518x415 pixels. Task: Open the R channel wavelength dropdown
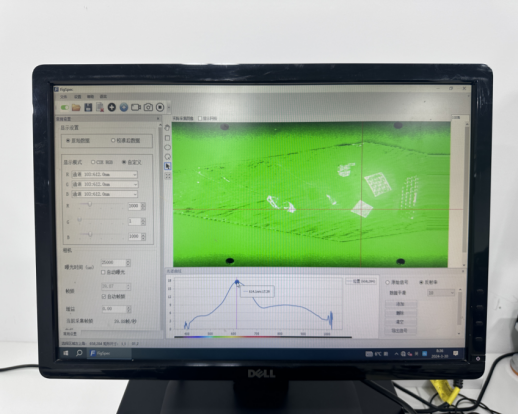coord(105,174)
